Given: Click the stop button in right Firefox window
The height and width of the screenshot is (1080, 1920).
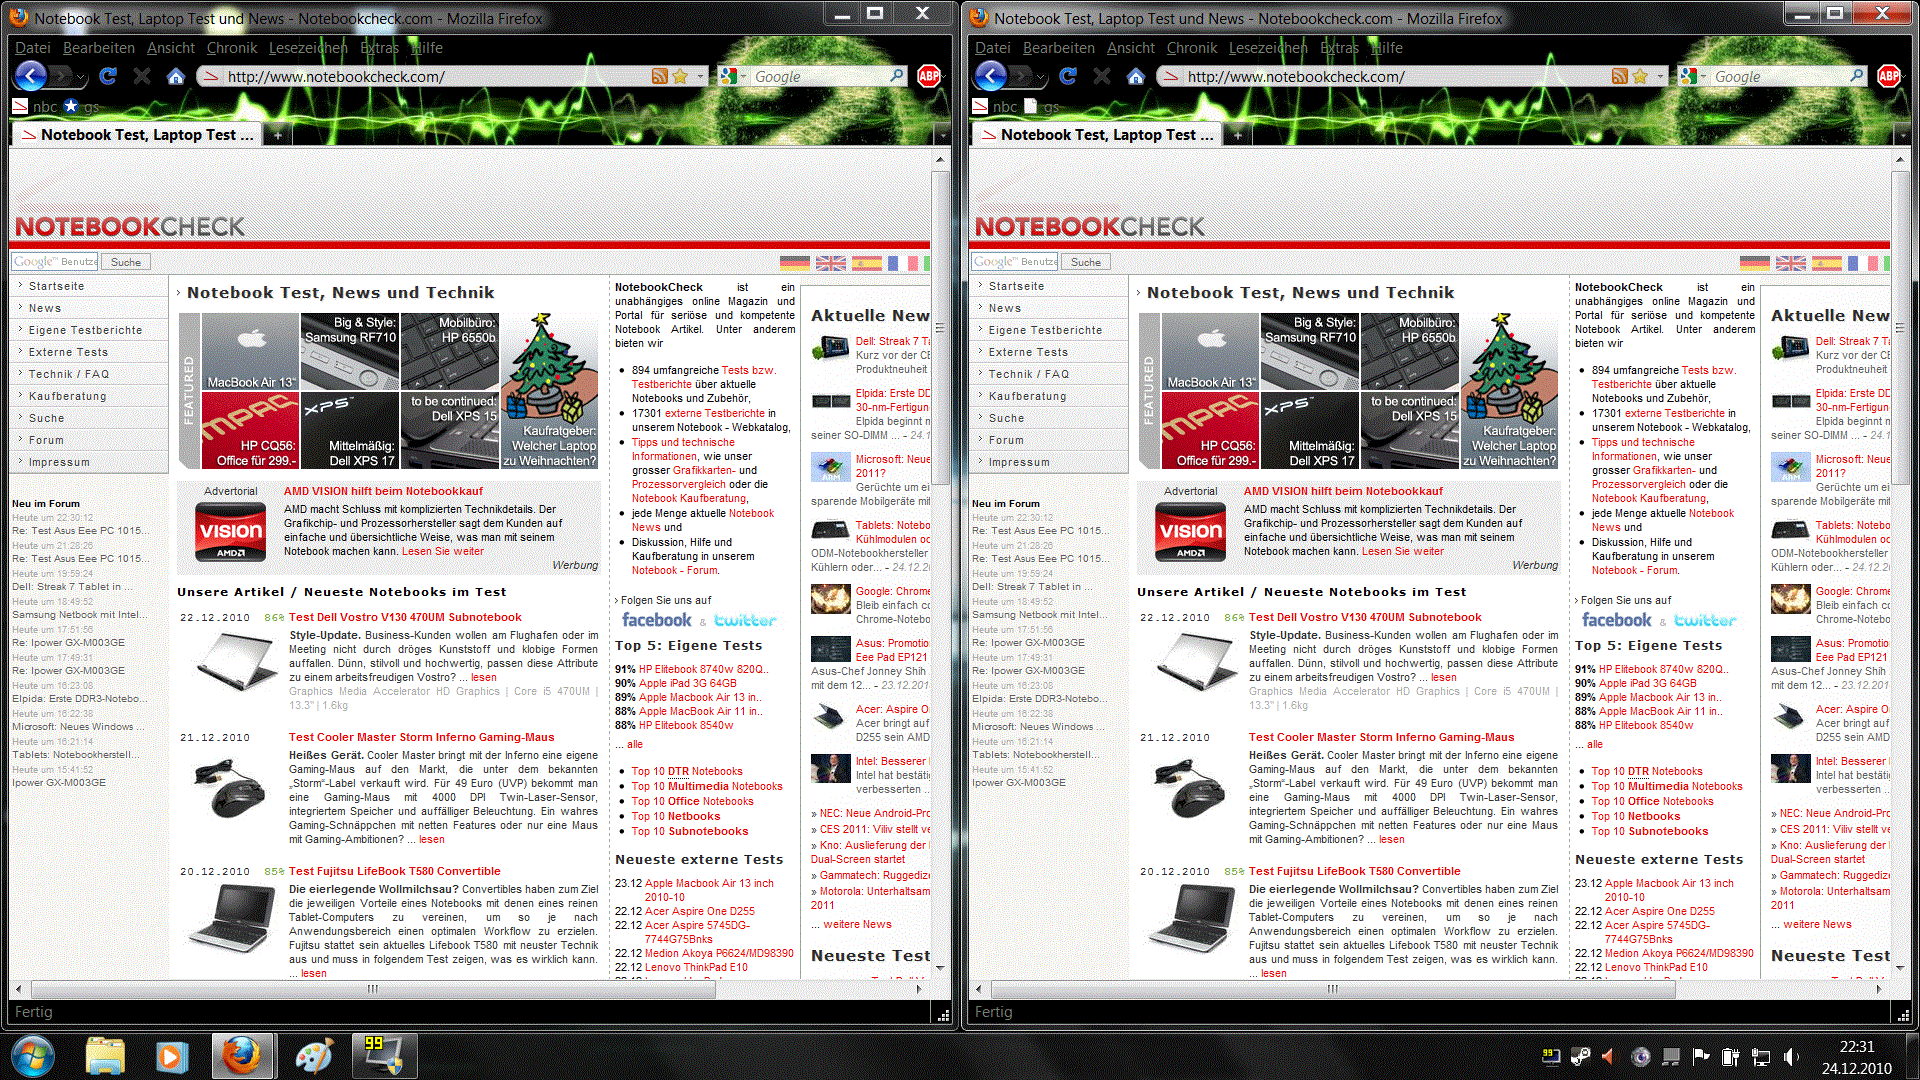Looking at the screenshot, I should [x=1102, y=76].
